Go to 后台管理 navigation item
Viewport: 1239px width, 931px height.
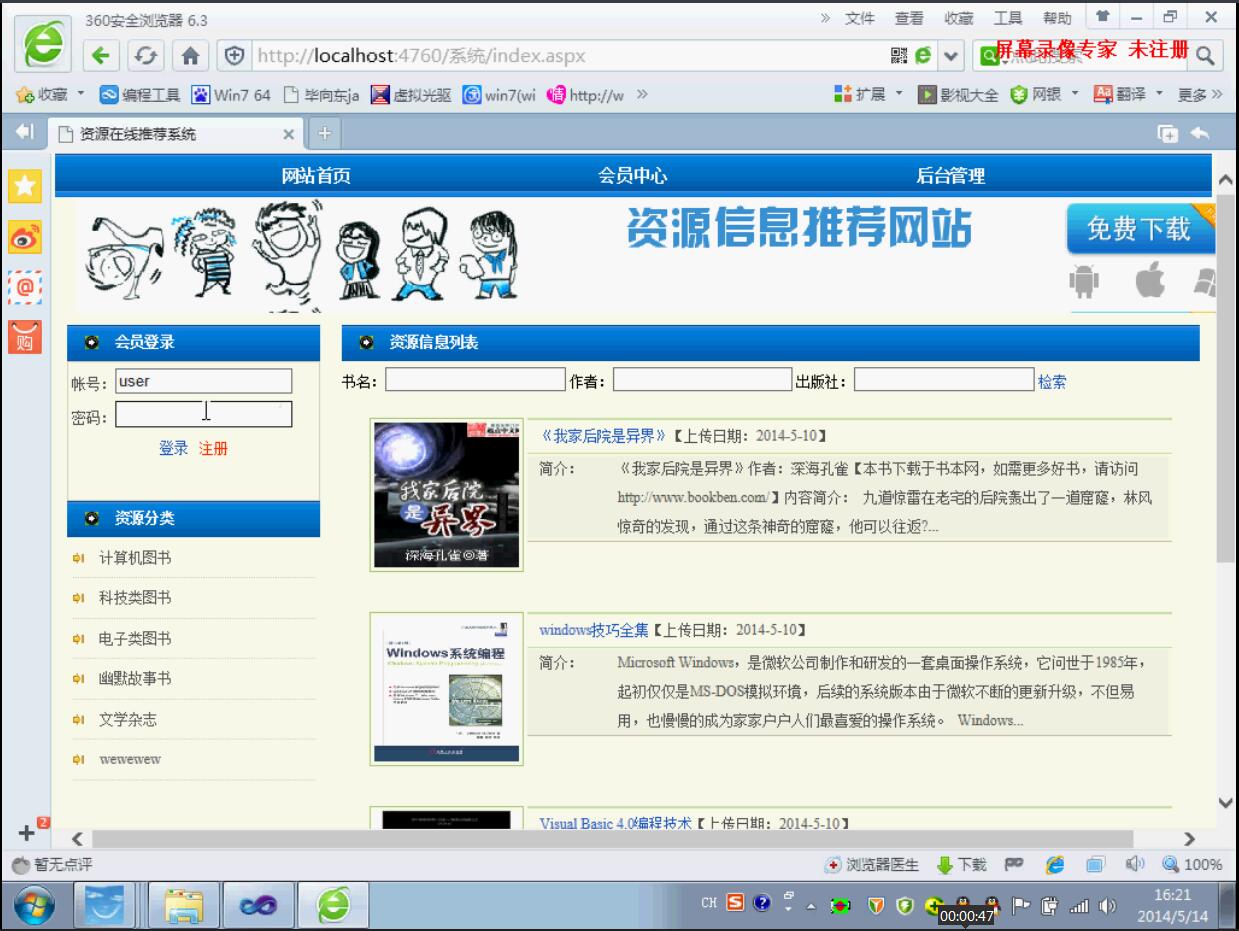pos(951,176)
